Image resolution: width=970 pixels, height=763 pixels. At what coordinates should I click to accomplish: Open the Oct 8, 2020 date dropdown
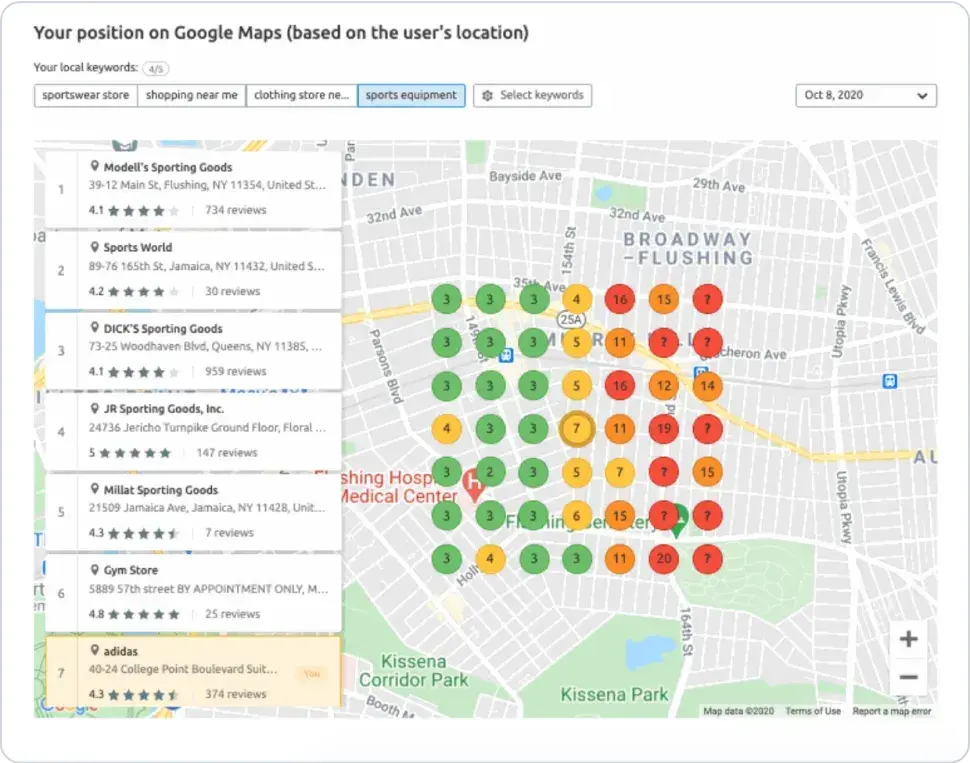pyautogui.click(x=866, y=95)
